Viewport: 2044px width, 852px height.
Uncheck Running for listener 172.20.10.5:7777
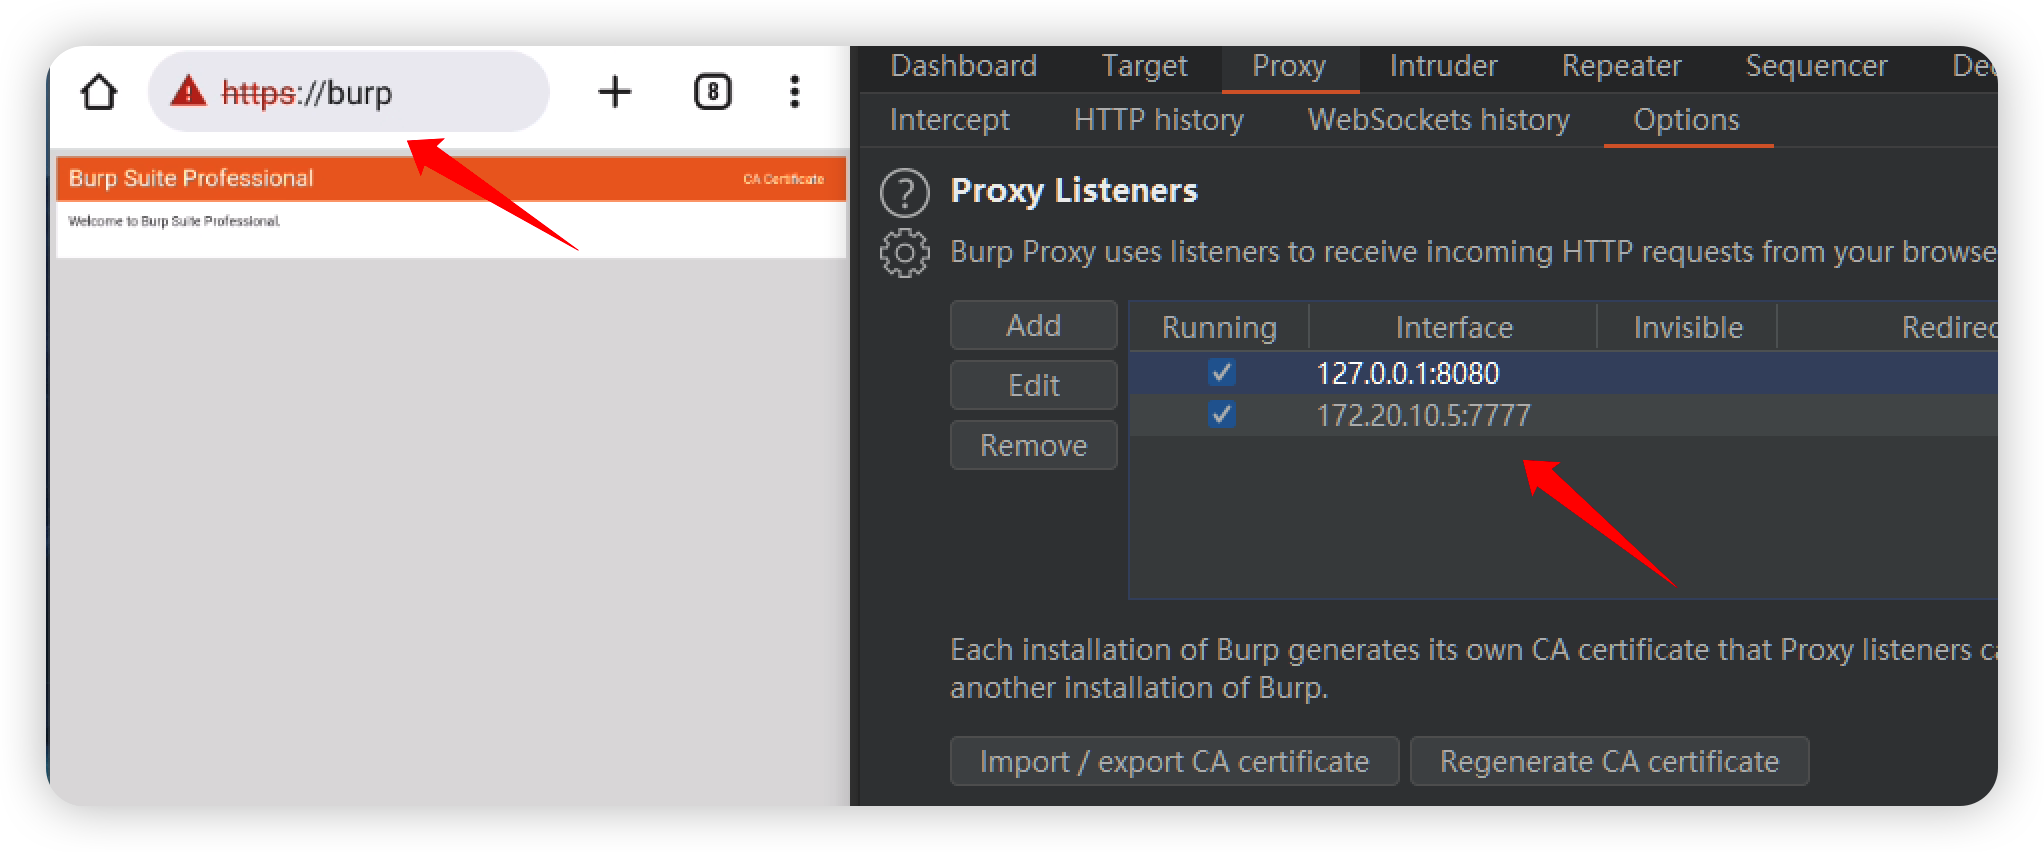click(x=1221, y=414)
